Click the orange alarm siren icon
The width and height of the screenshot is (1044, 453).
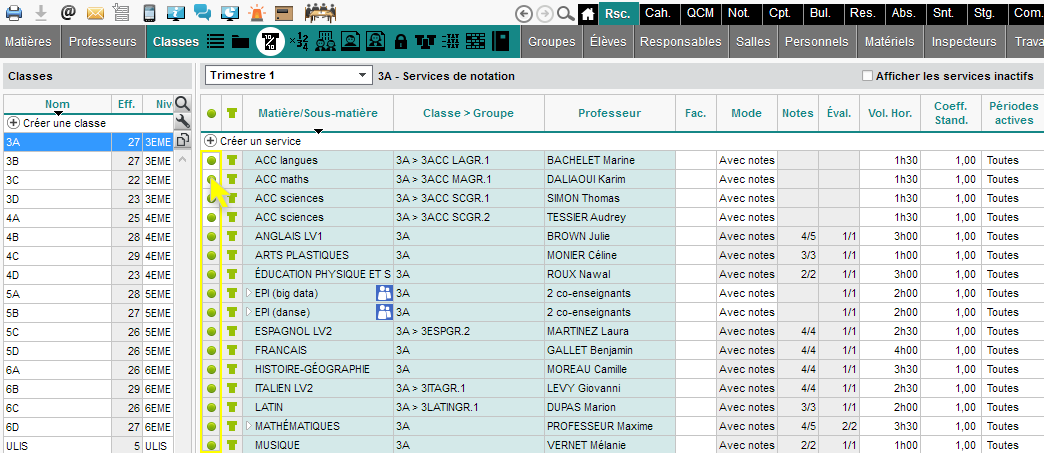(257, 13)
